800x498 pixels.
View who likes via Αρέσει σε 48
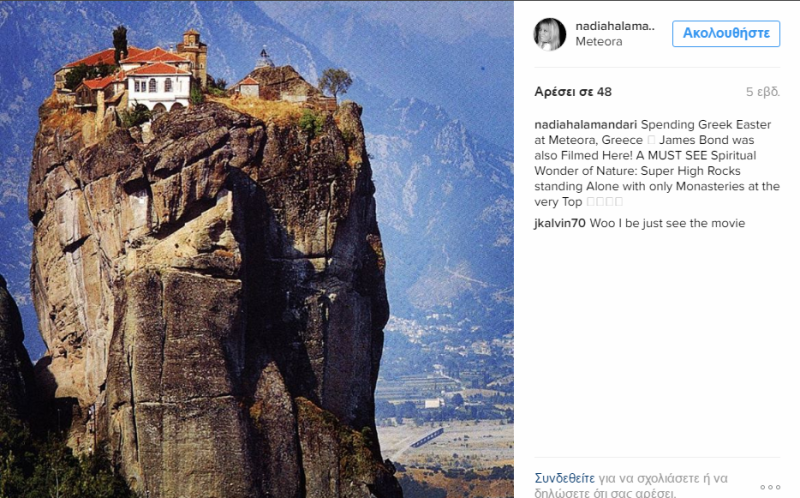tap(573, 92)
